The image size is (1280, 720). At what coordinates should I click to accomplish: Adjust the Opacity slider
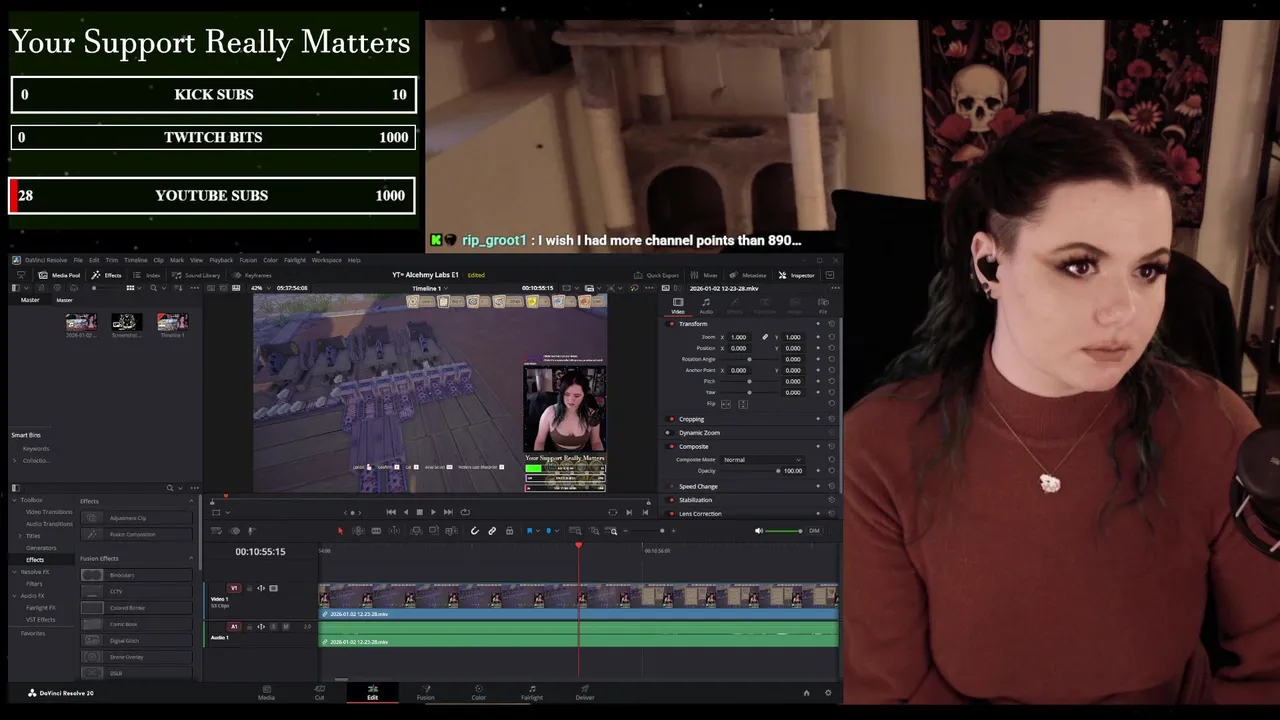point(750,471)
